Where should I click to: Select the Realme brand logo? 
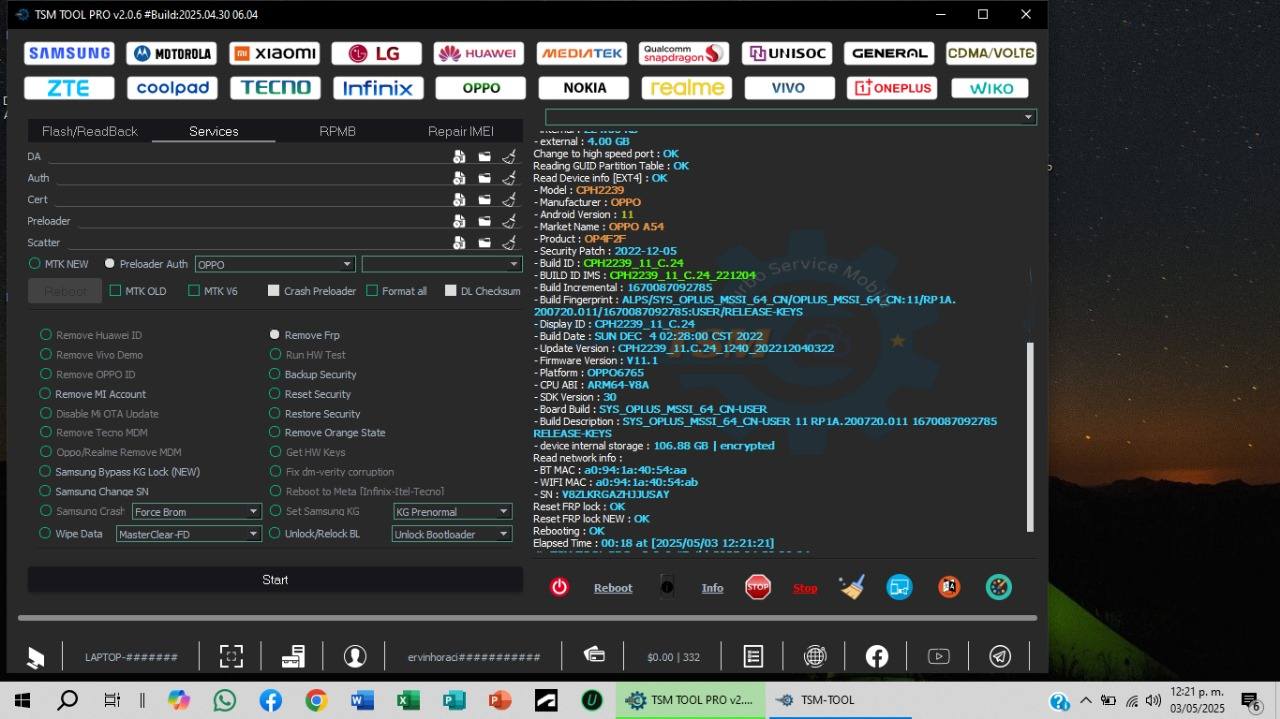[687, 88]
